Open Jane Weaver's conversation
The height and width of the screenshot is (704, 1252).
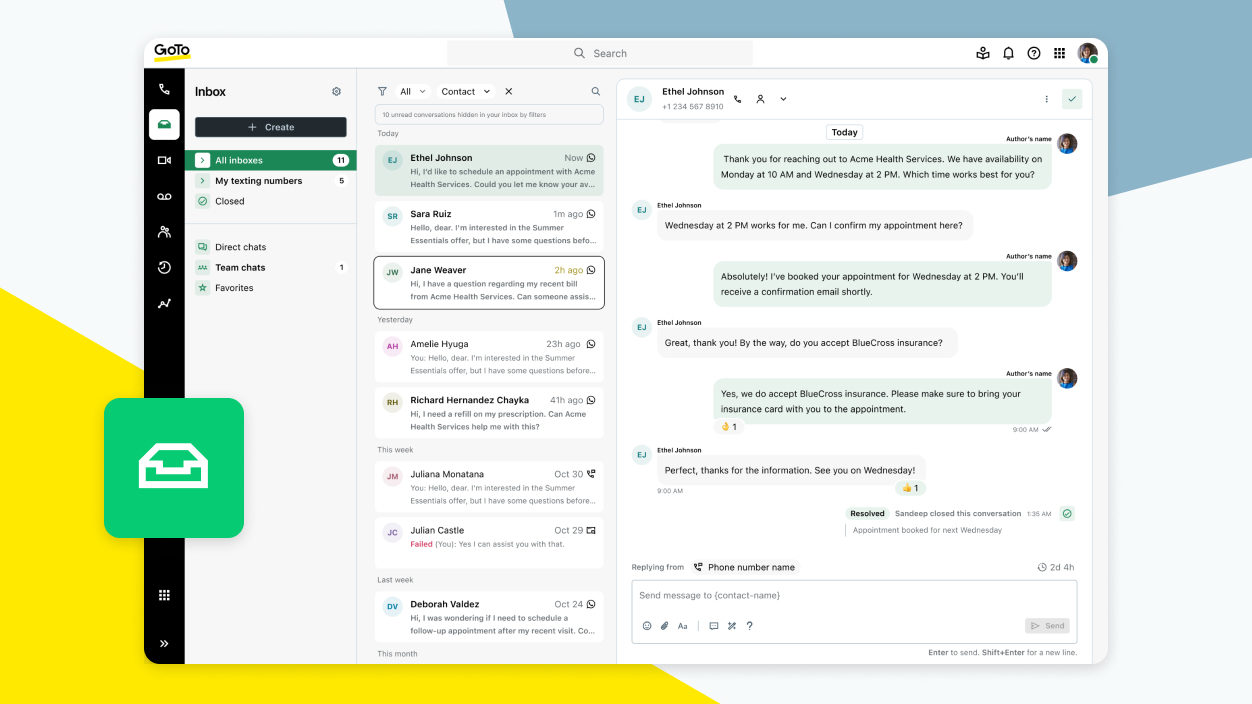[489, 283]
